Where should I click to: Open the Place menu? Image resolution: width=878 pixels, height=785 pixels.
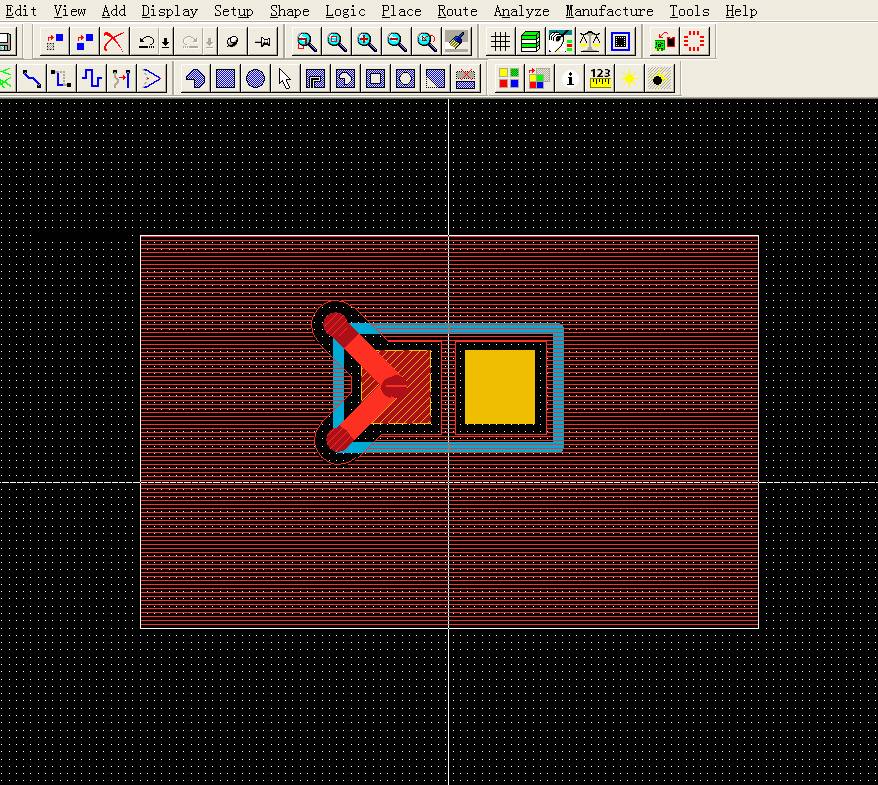[401, 11]
